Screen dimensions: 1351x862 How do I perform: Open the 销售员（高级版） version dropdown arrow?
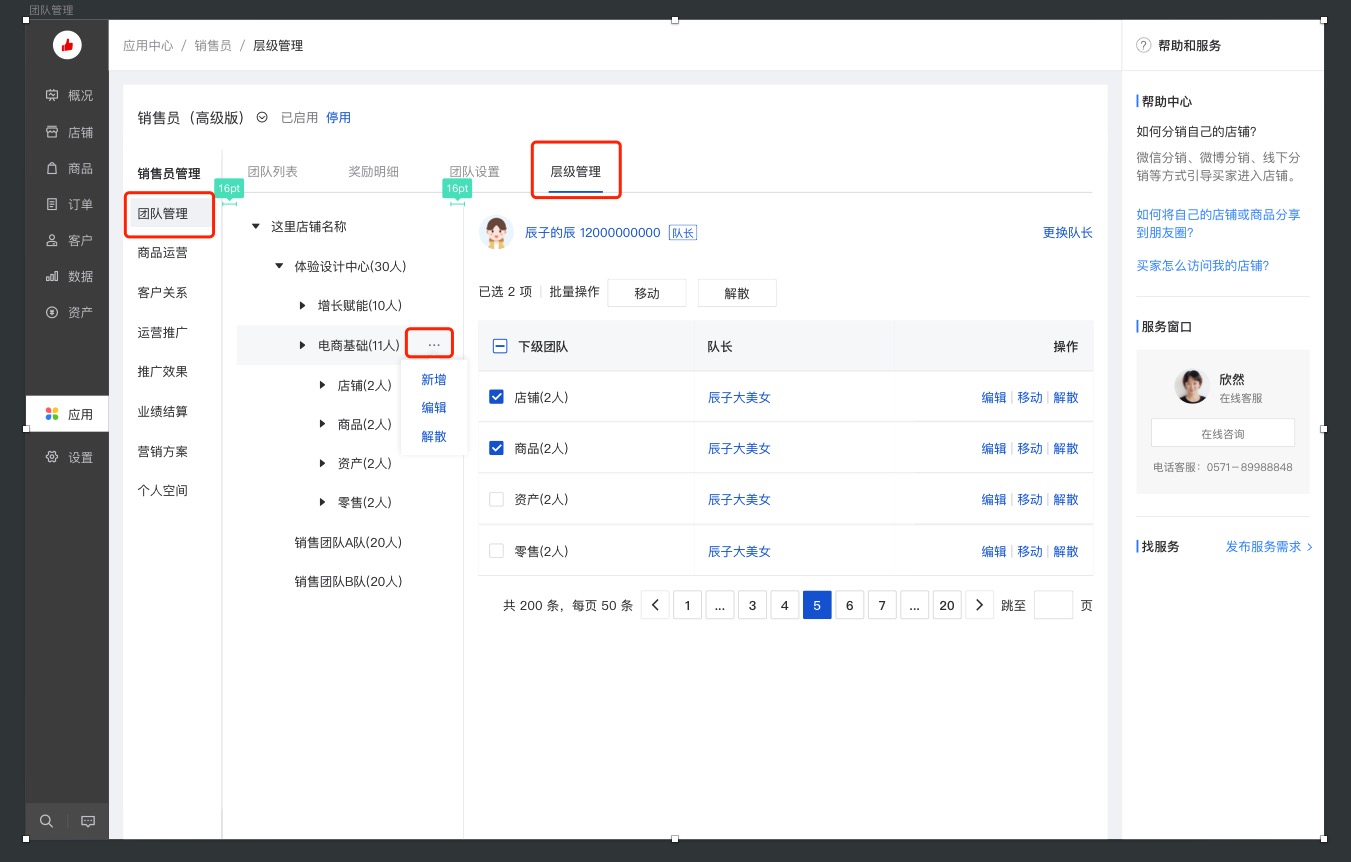pyautogui.click(x=262, y=117)
